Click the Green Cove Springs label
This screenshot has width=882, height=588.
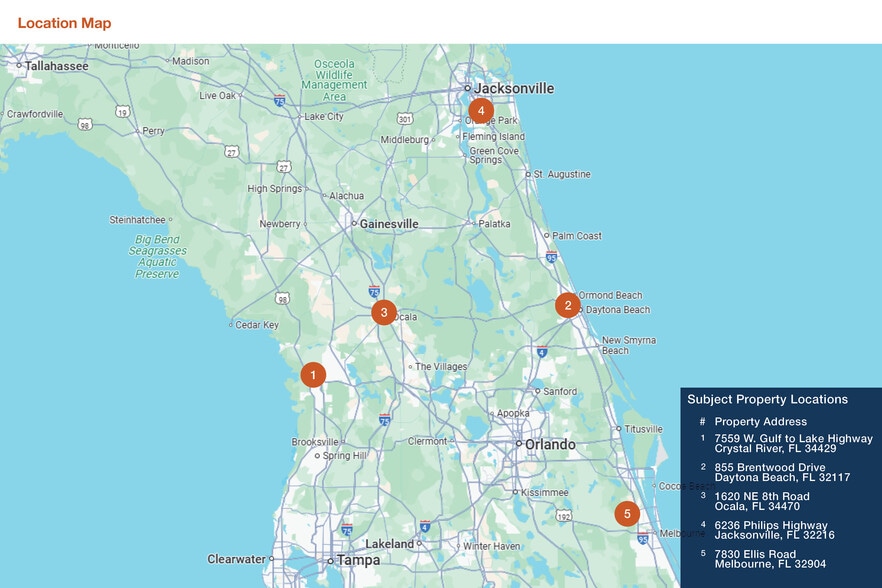point(494,155)
